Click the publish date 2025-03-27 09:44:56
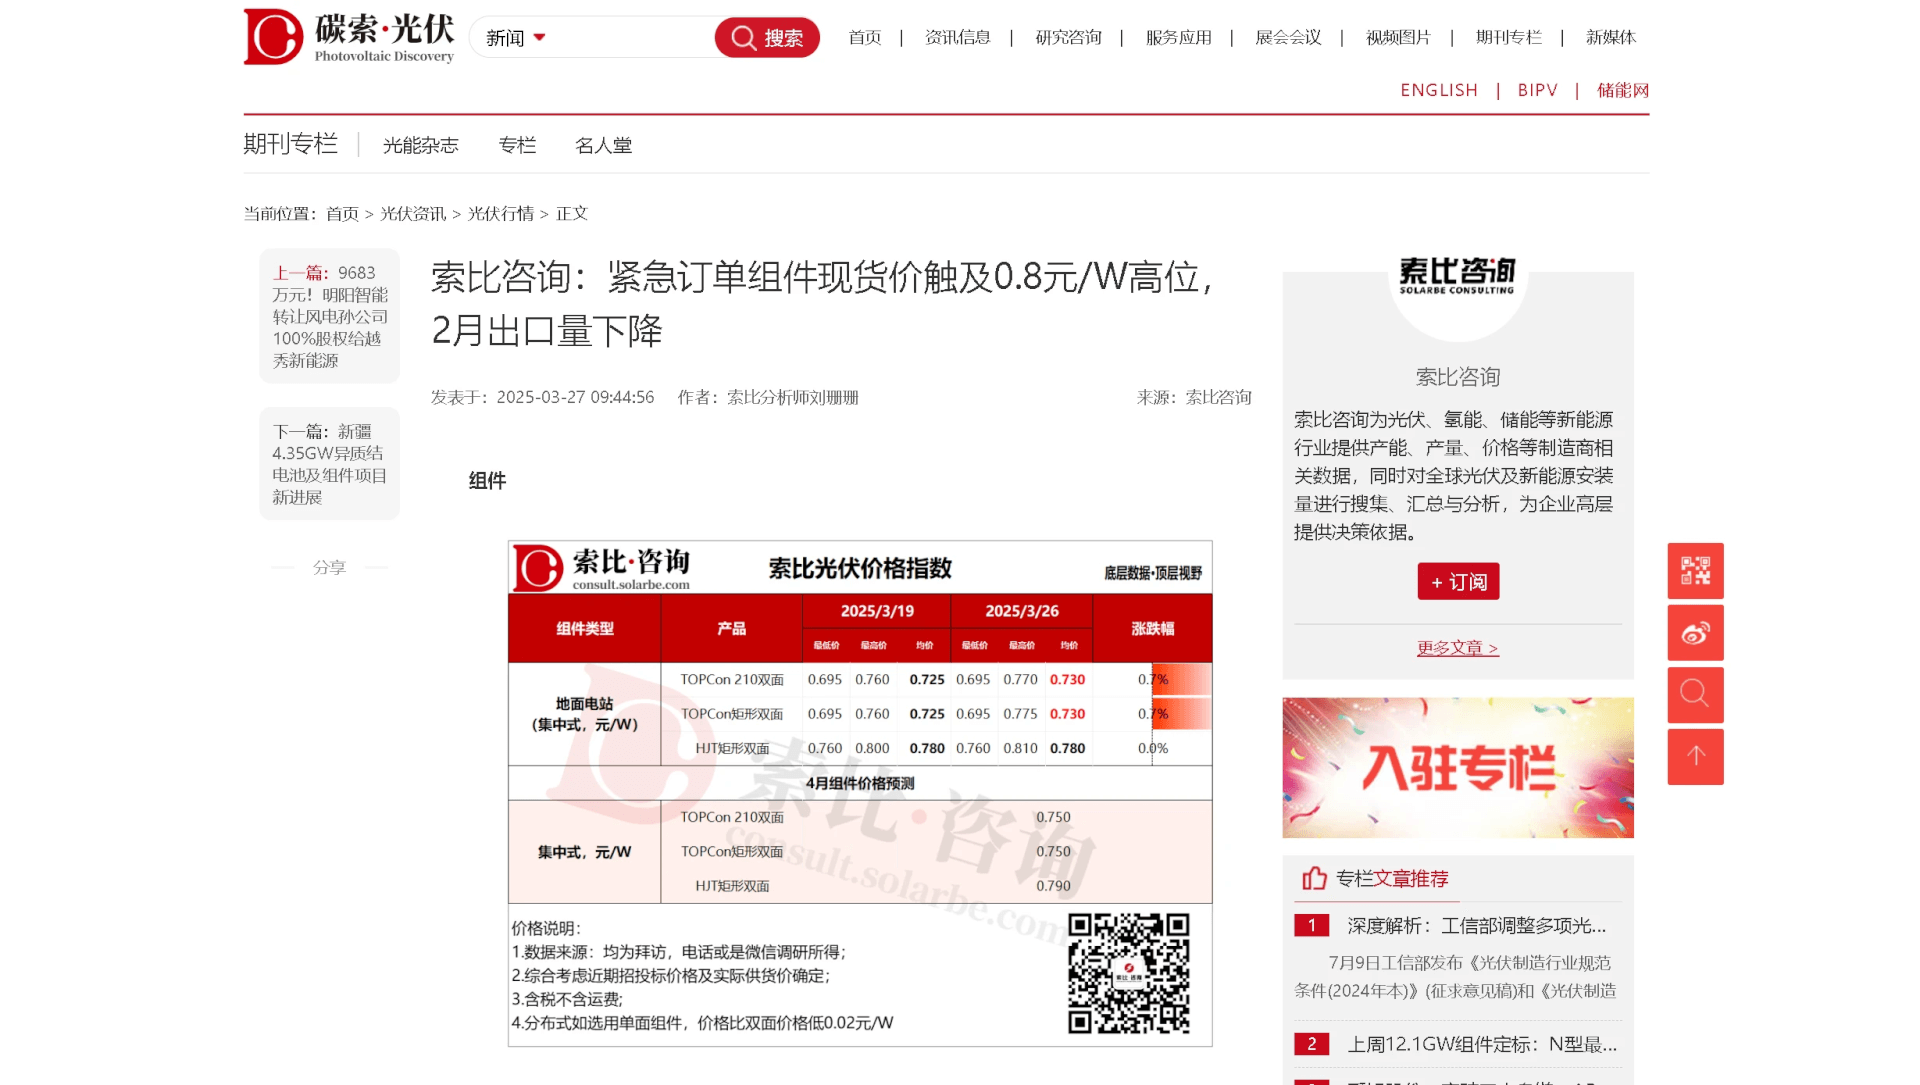The image size is (1920, 1085). pos(575,397)
